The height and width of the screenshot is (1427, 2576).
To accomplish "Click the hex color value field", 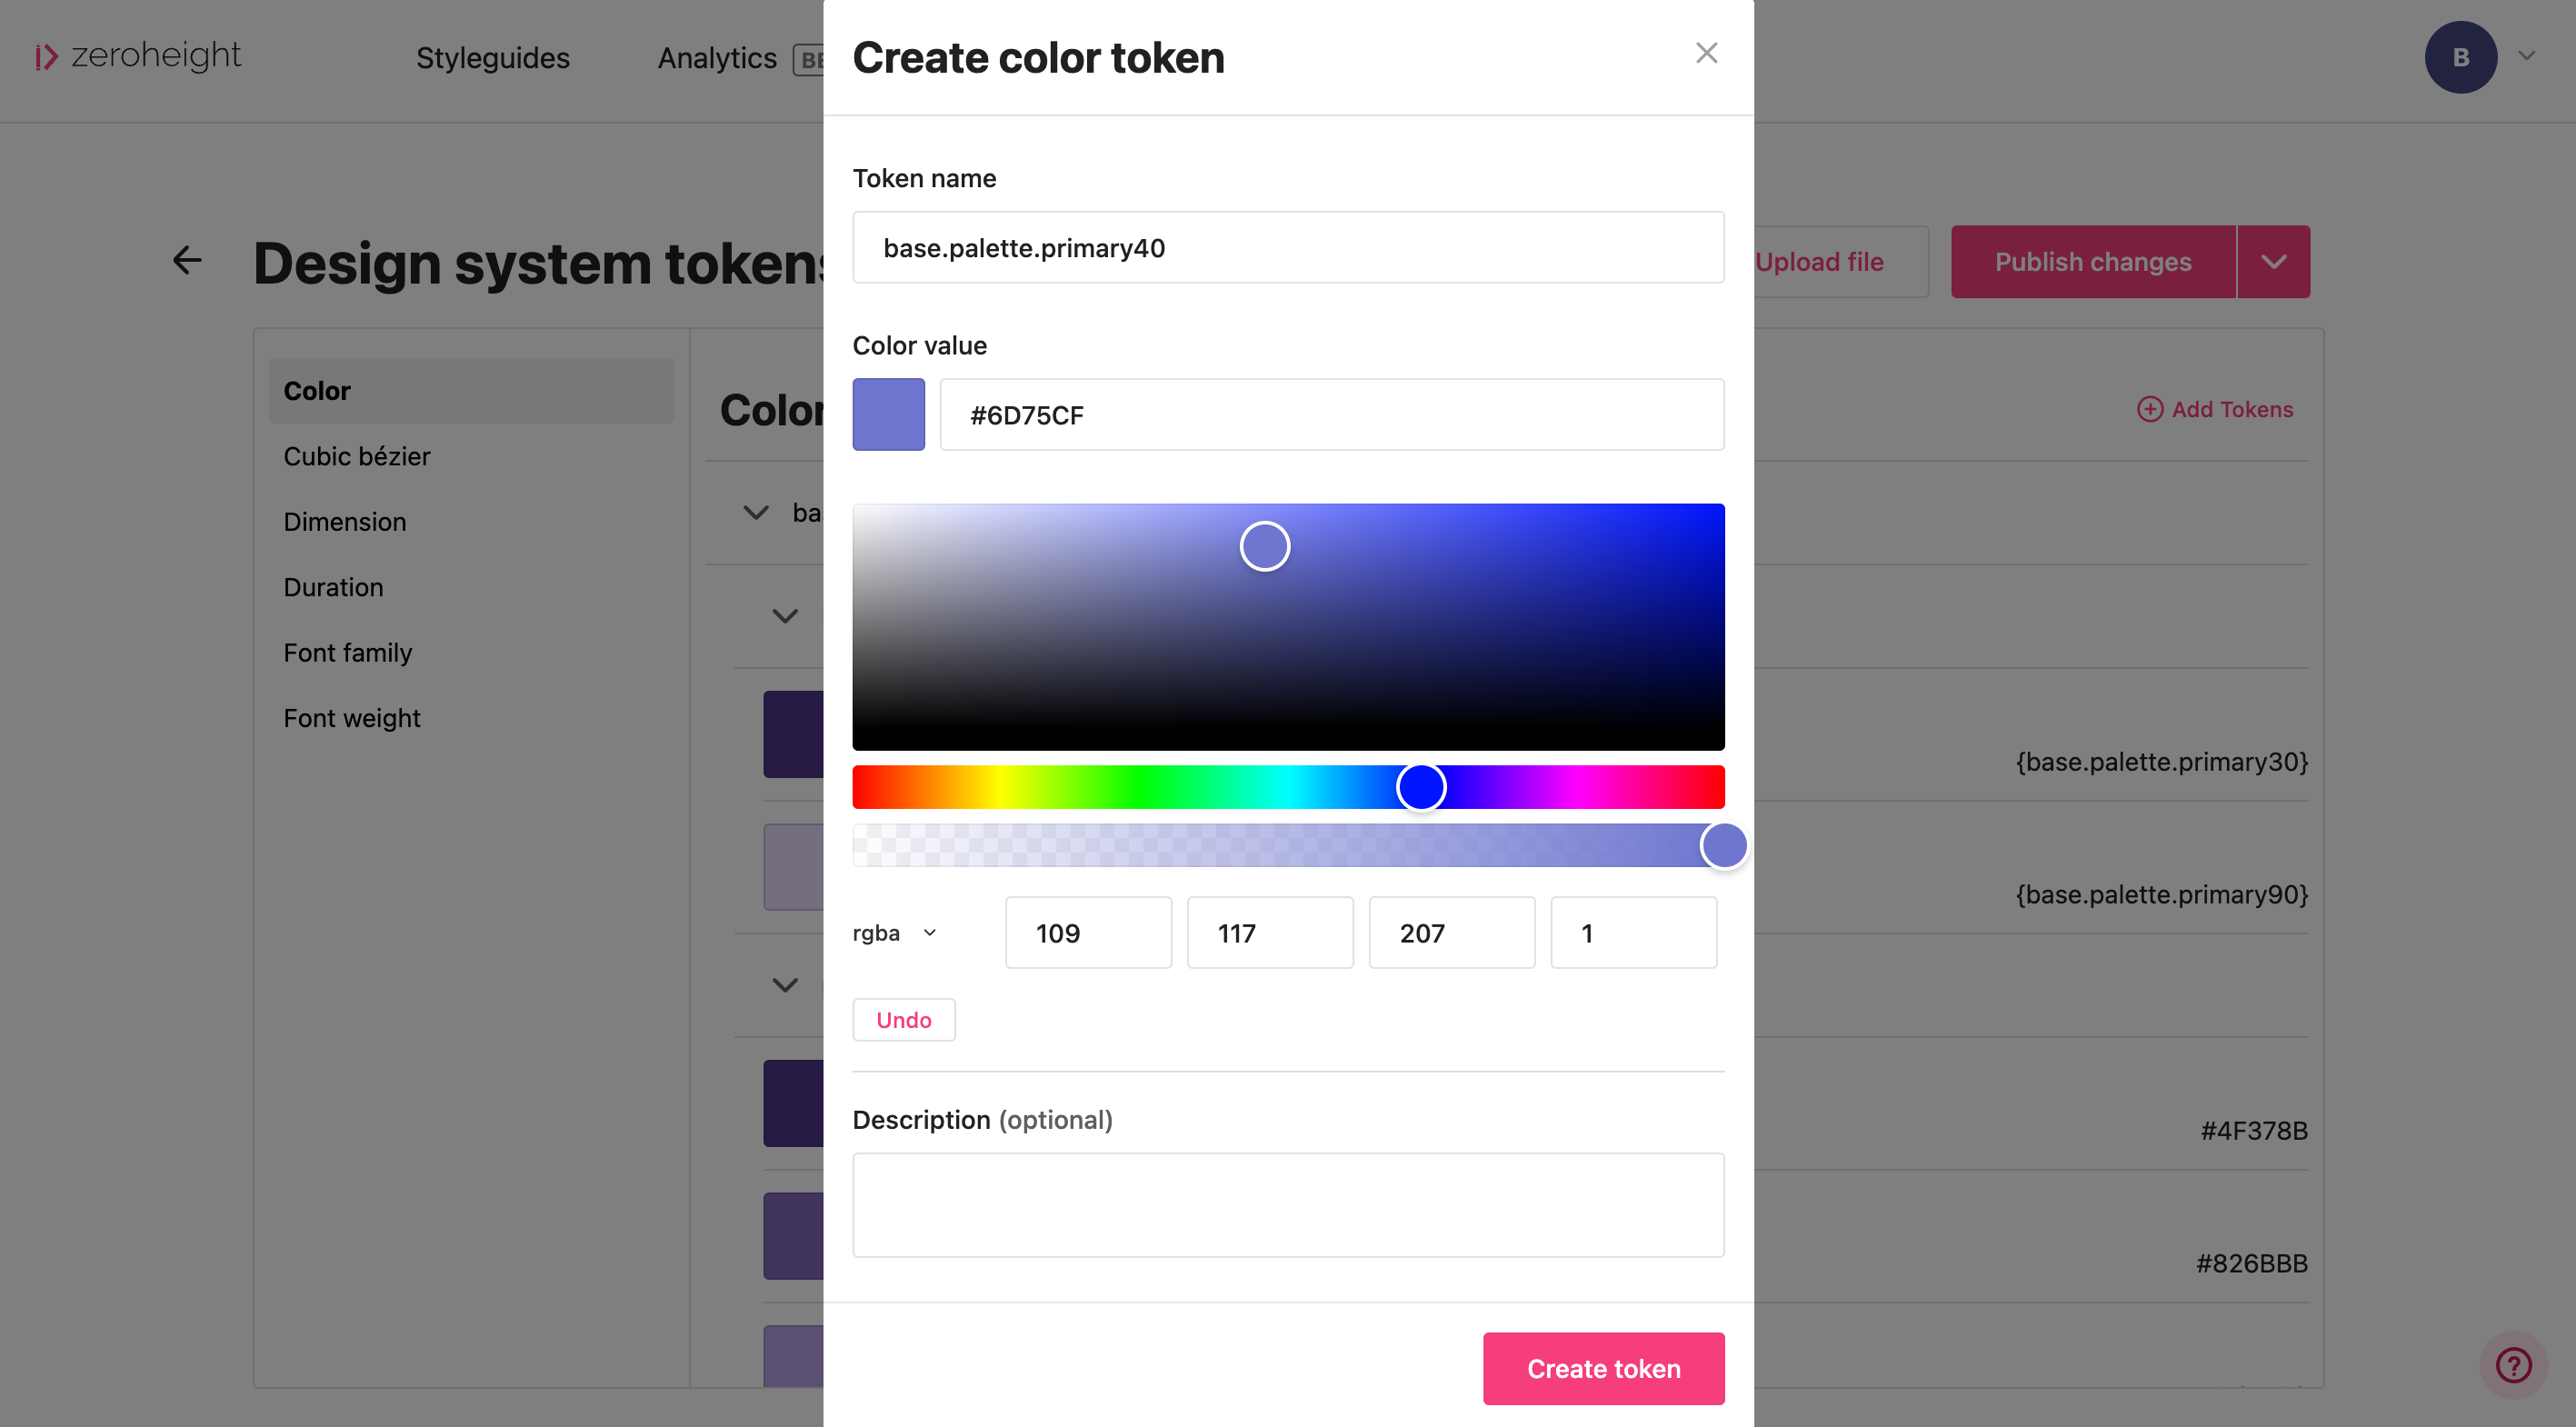I will [x=1332, y=415].
